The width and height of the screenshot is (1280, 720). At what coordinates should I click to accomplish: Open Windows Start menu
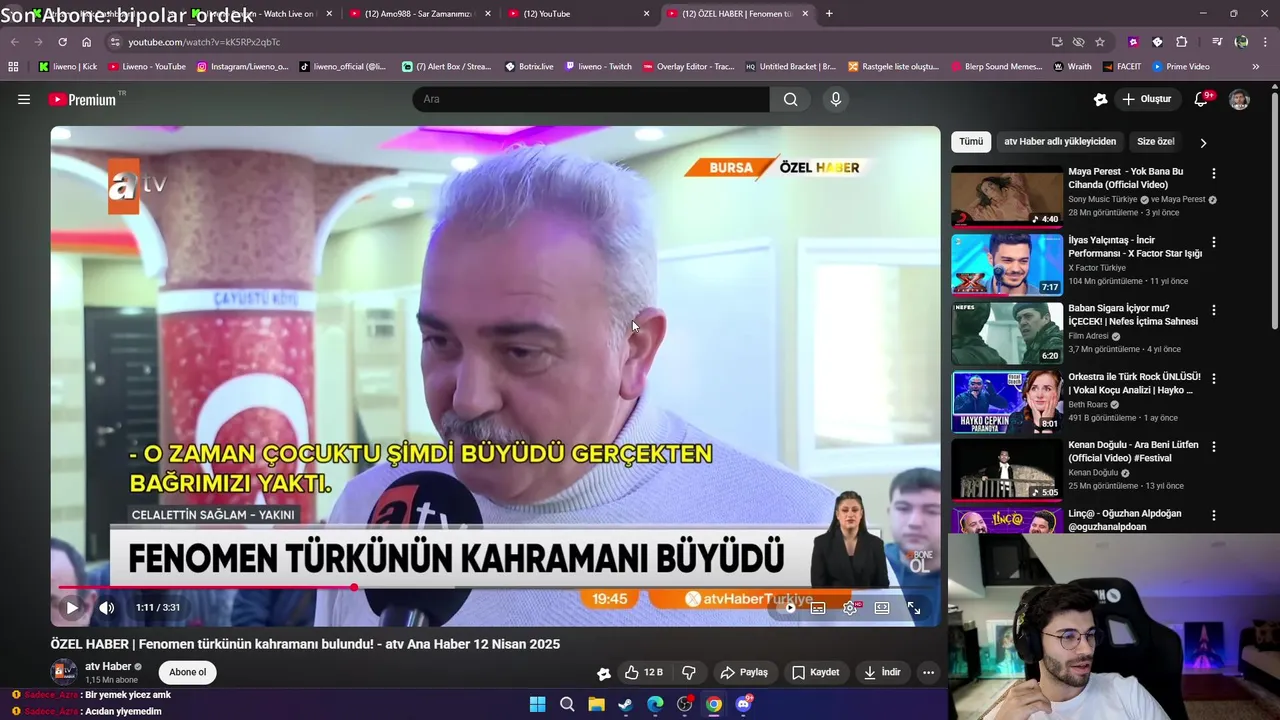point(537,704)
